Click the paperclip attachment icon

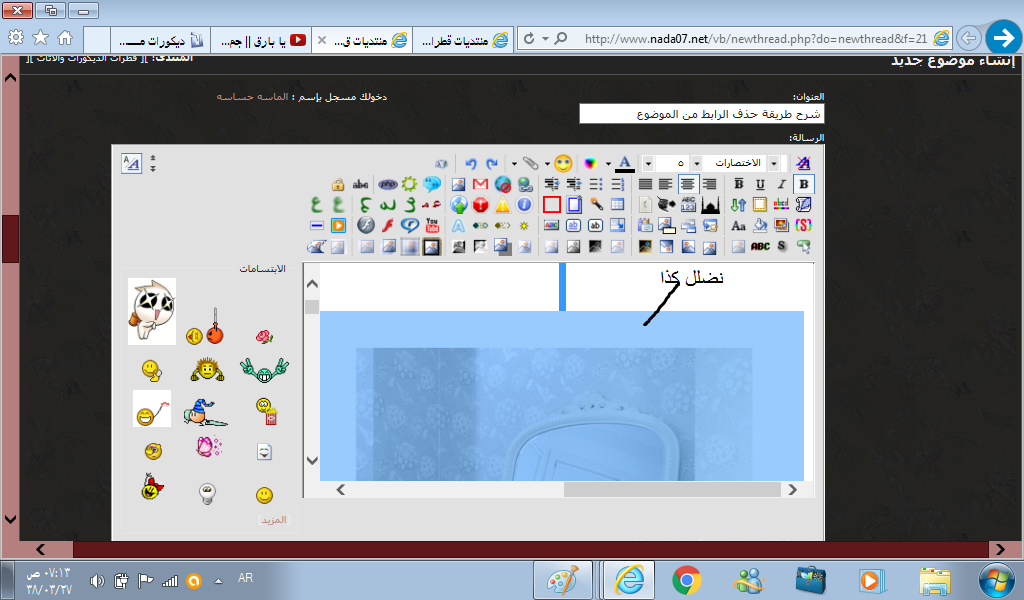531,163
